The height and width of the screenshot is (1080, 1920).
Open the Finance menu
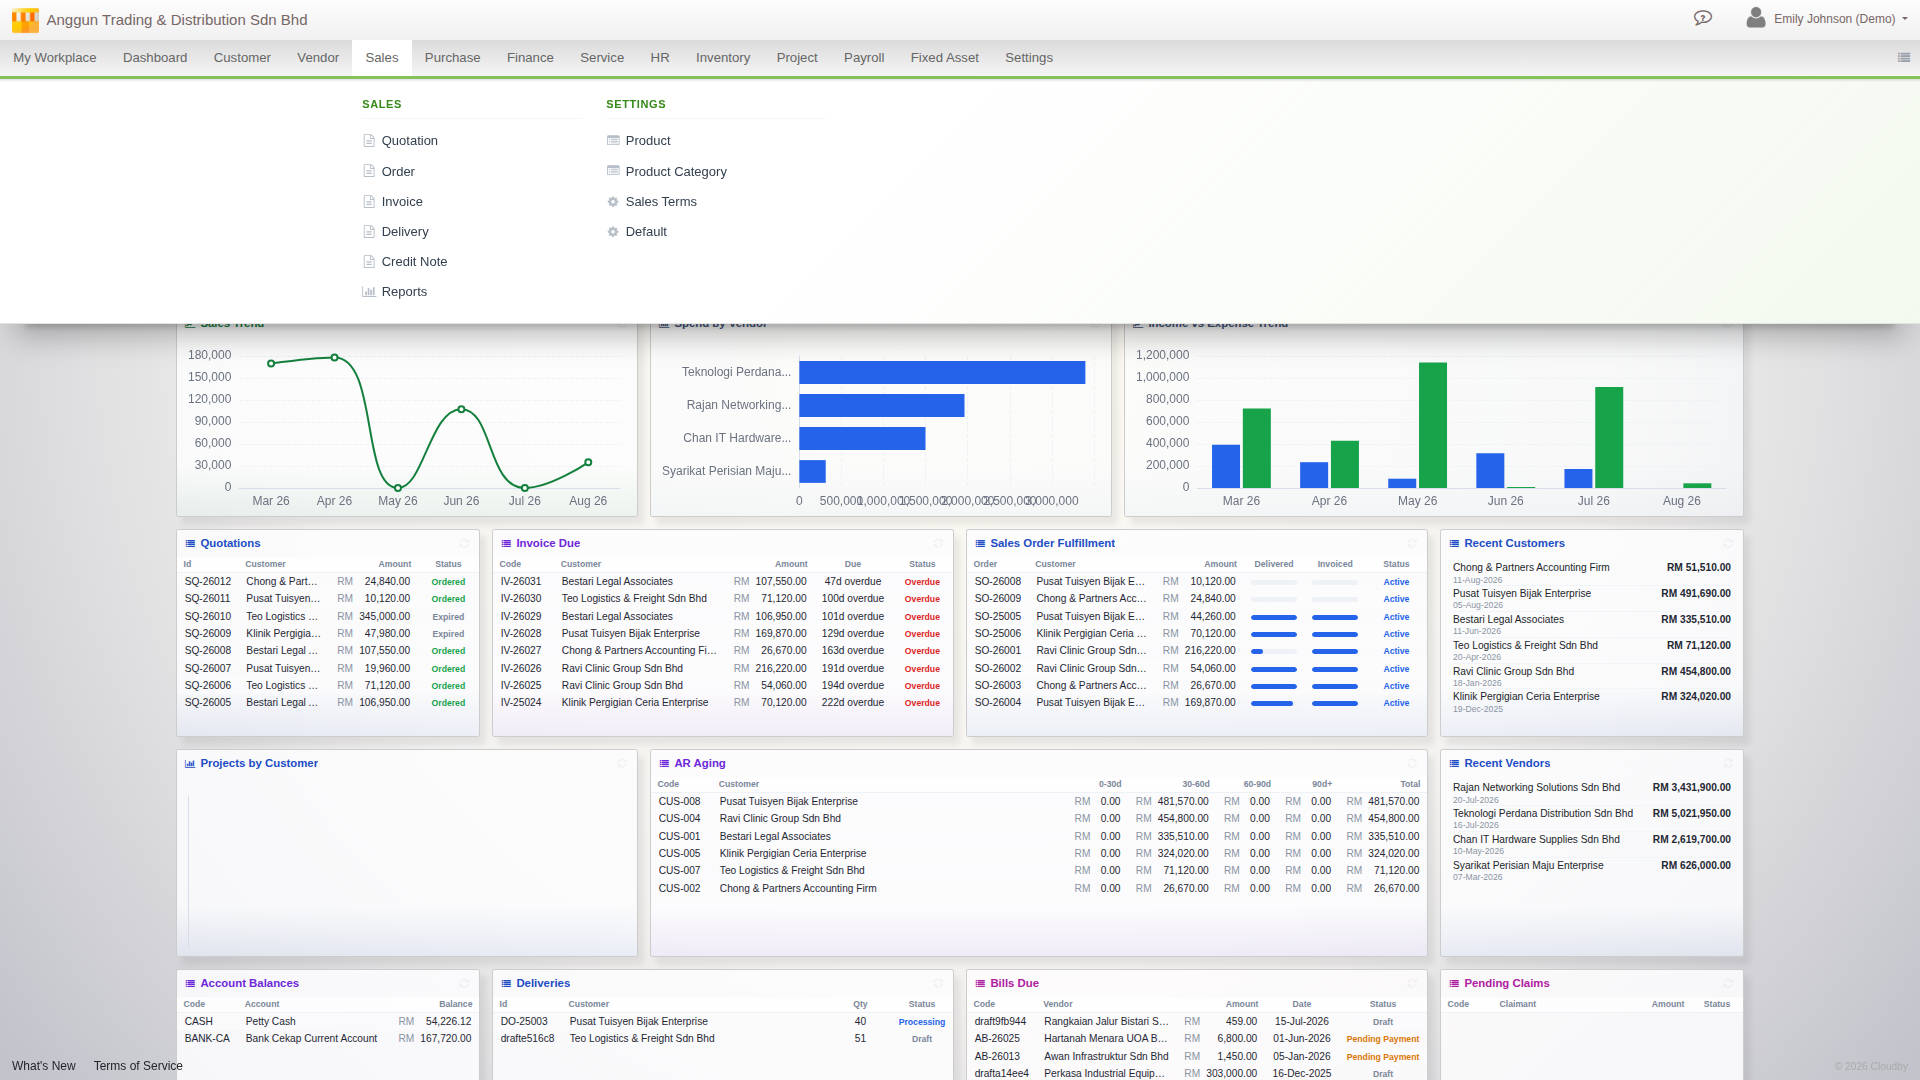coord(530,58)
